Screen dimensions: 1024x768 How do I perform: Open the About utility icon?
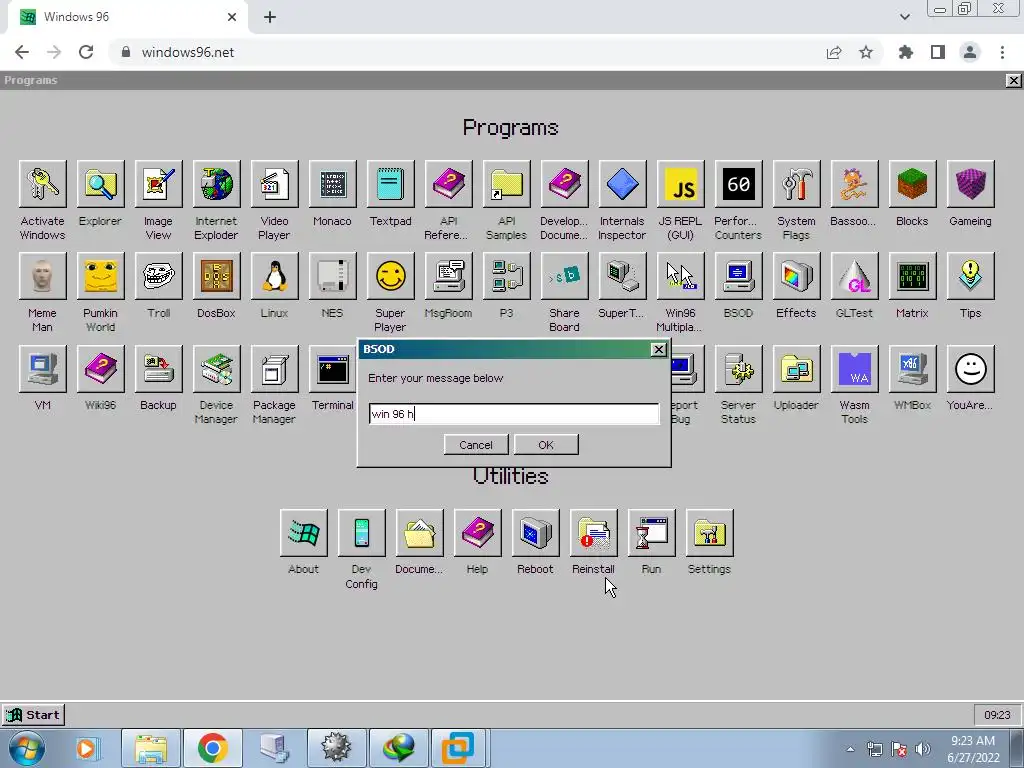pos(304,533)
